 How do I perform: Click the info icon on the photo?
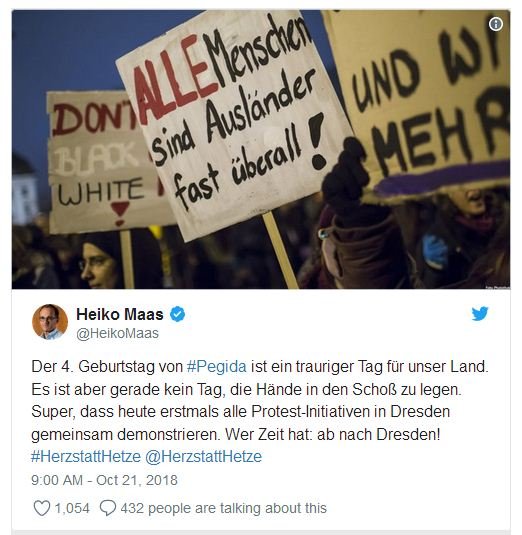(496, 24)
